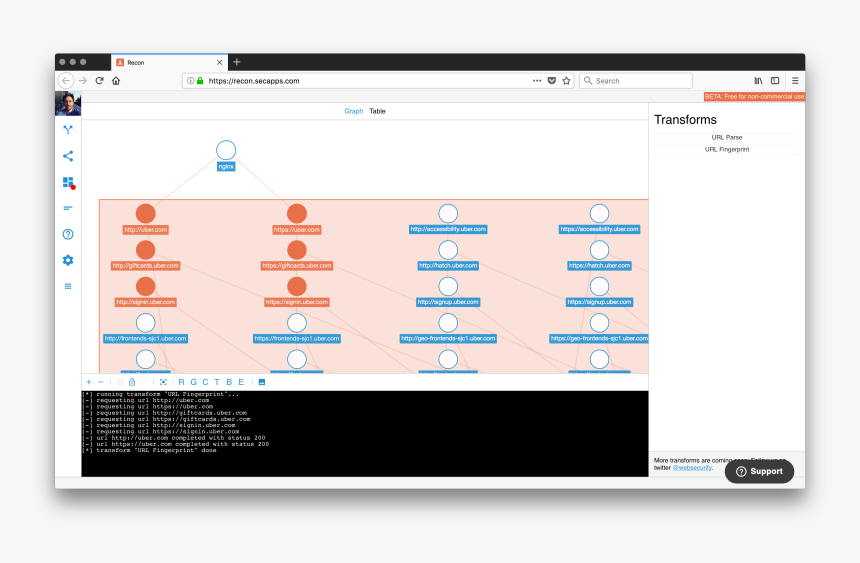860x563 pixels.
Task: Run the URL Fingerprint transform
Action: pos(727,149)
